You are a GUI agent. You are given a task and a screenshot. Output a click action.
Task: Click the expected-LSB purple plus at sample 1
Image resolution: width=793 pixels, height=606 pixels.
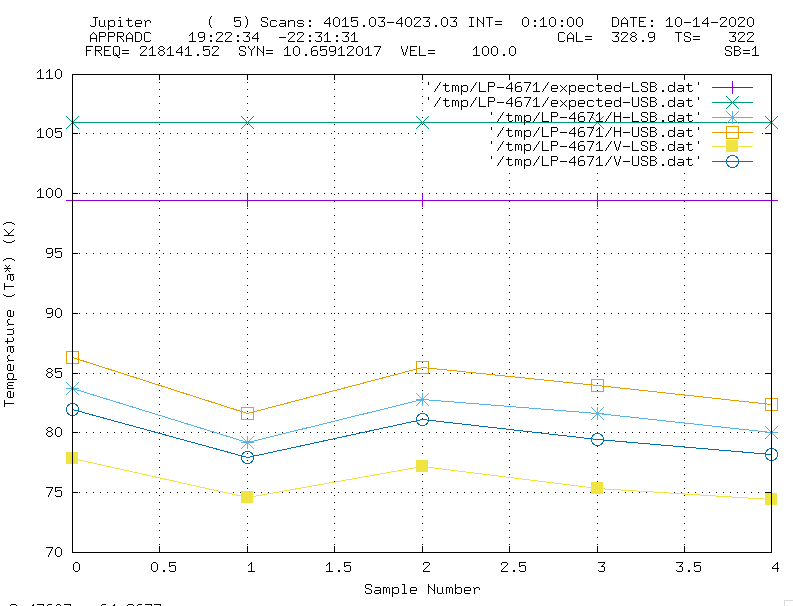pyautogui.click(x=247, y=201)
